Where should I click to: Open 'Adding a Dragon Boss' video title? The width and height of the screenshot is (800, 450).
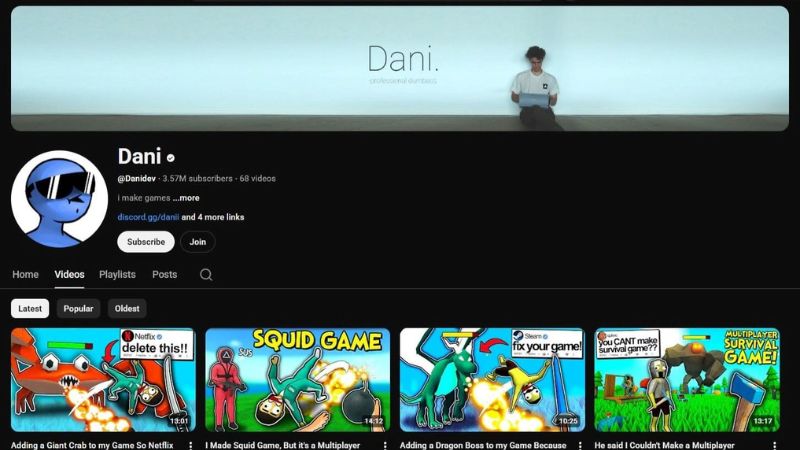(x=483, y=445)
